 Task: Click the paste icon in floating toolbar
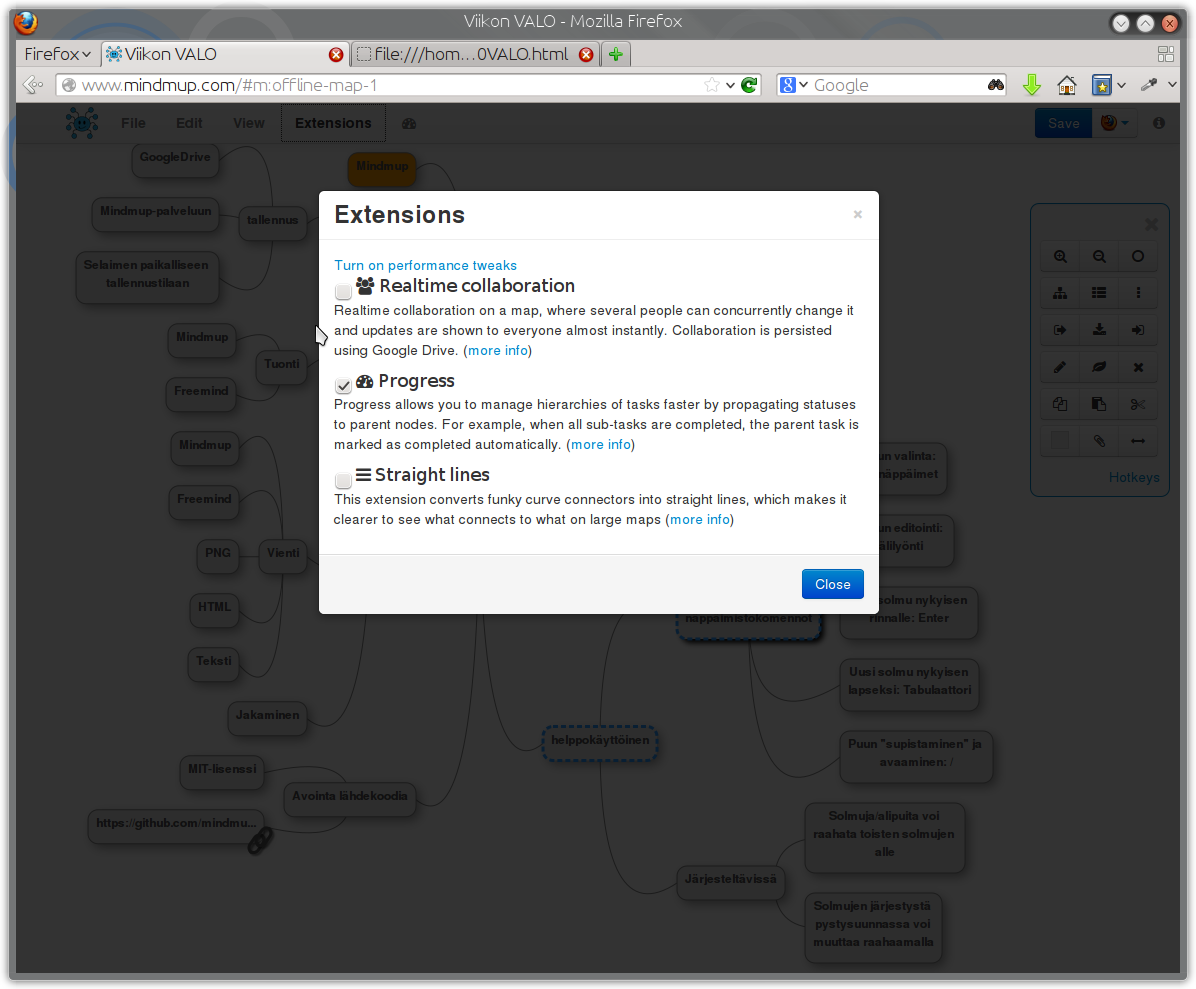click(1099, 404)
